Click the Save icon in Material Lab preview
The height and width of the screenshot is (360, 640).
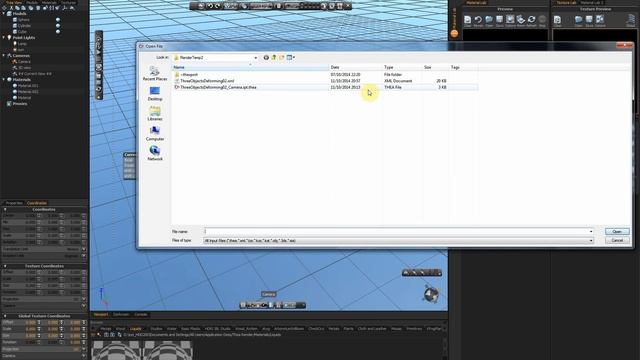(x=499, y=20)
